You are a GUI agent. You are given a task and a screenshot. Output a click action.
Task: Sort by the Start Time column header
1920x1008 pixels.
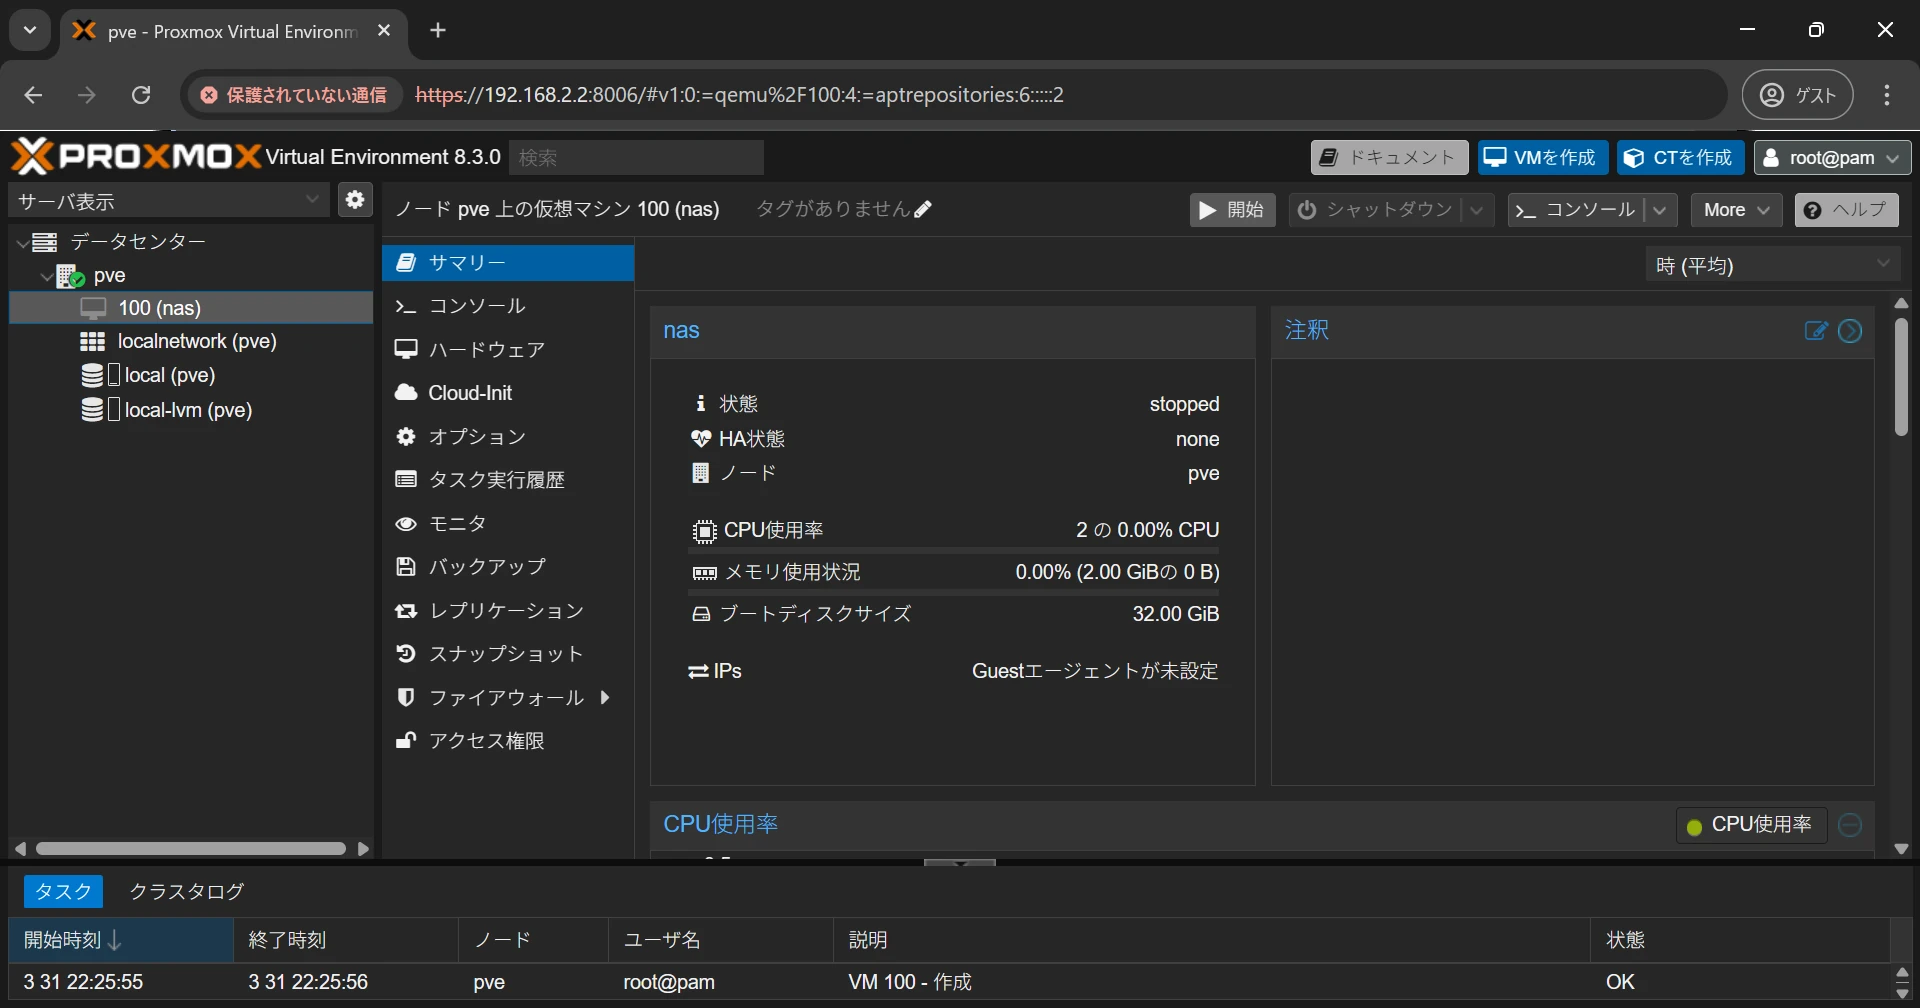click(x=120, y=940)
